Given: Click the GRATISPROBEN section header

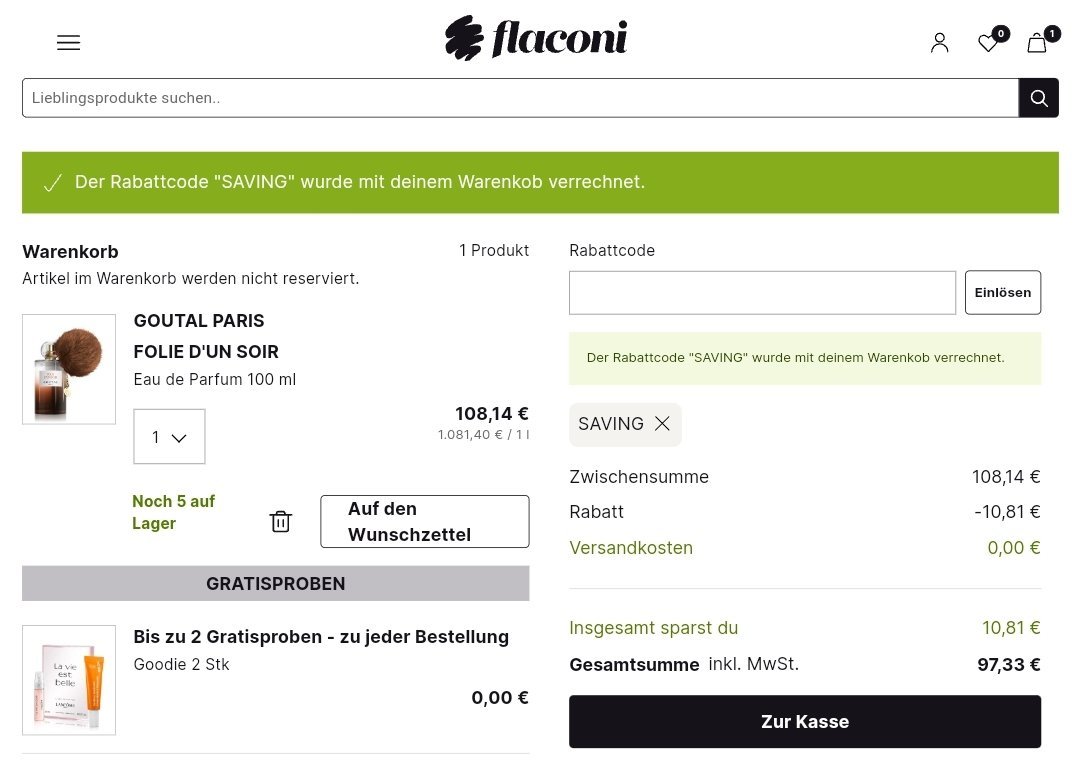Looking at the screenshot, I should point(276,584).
